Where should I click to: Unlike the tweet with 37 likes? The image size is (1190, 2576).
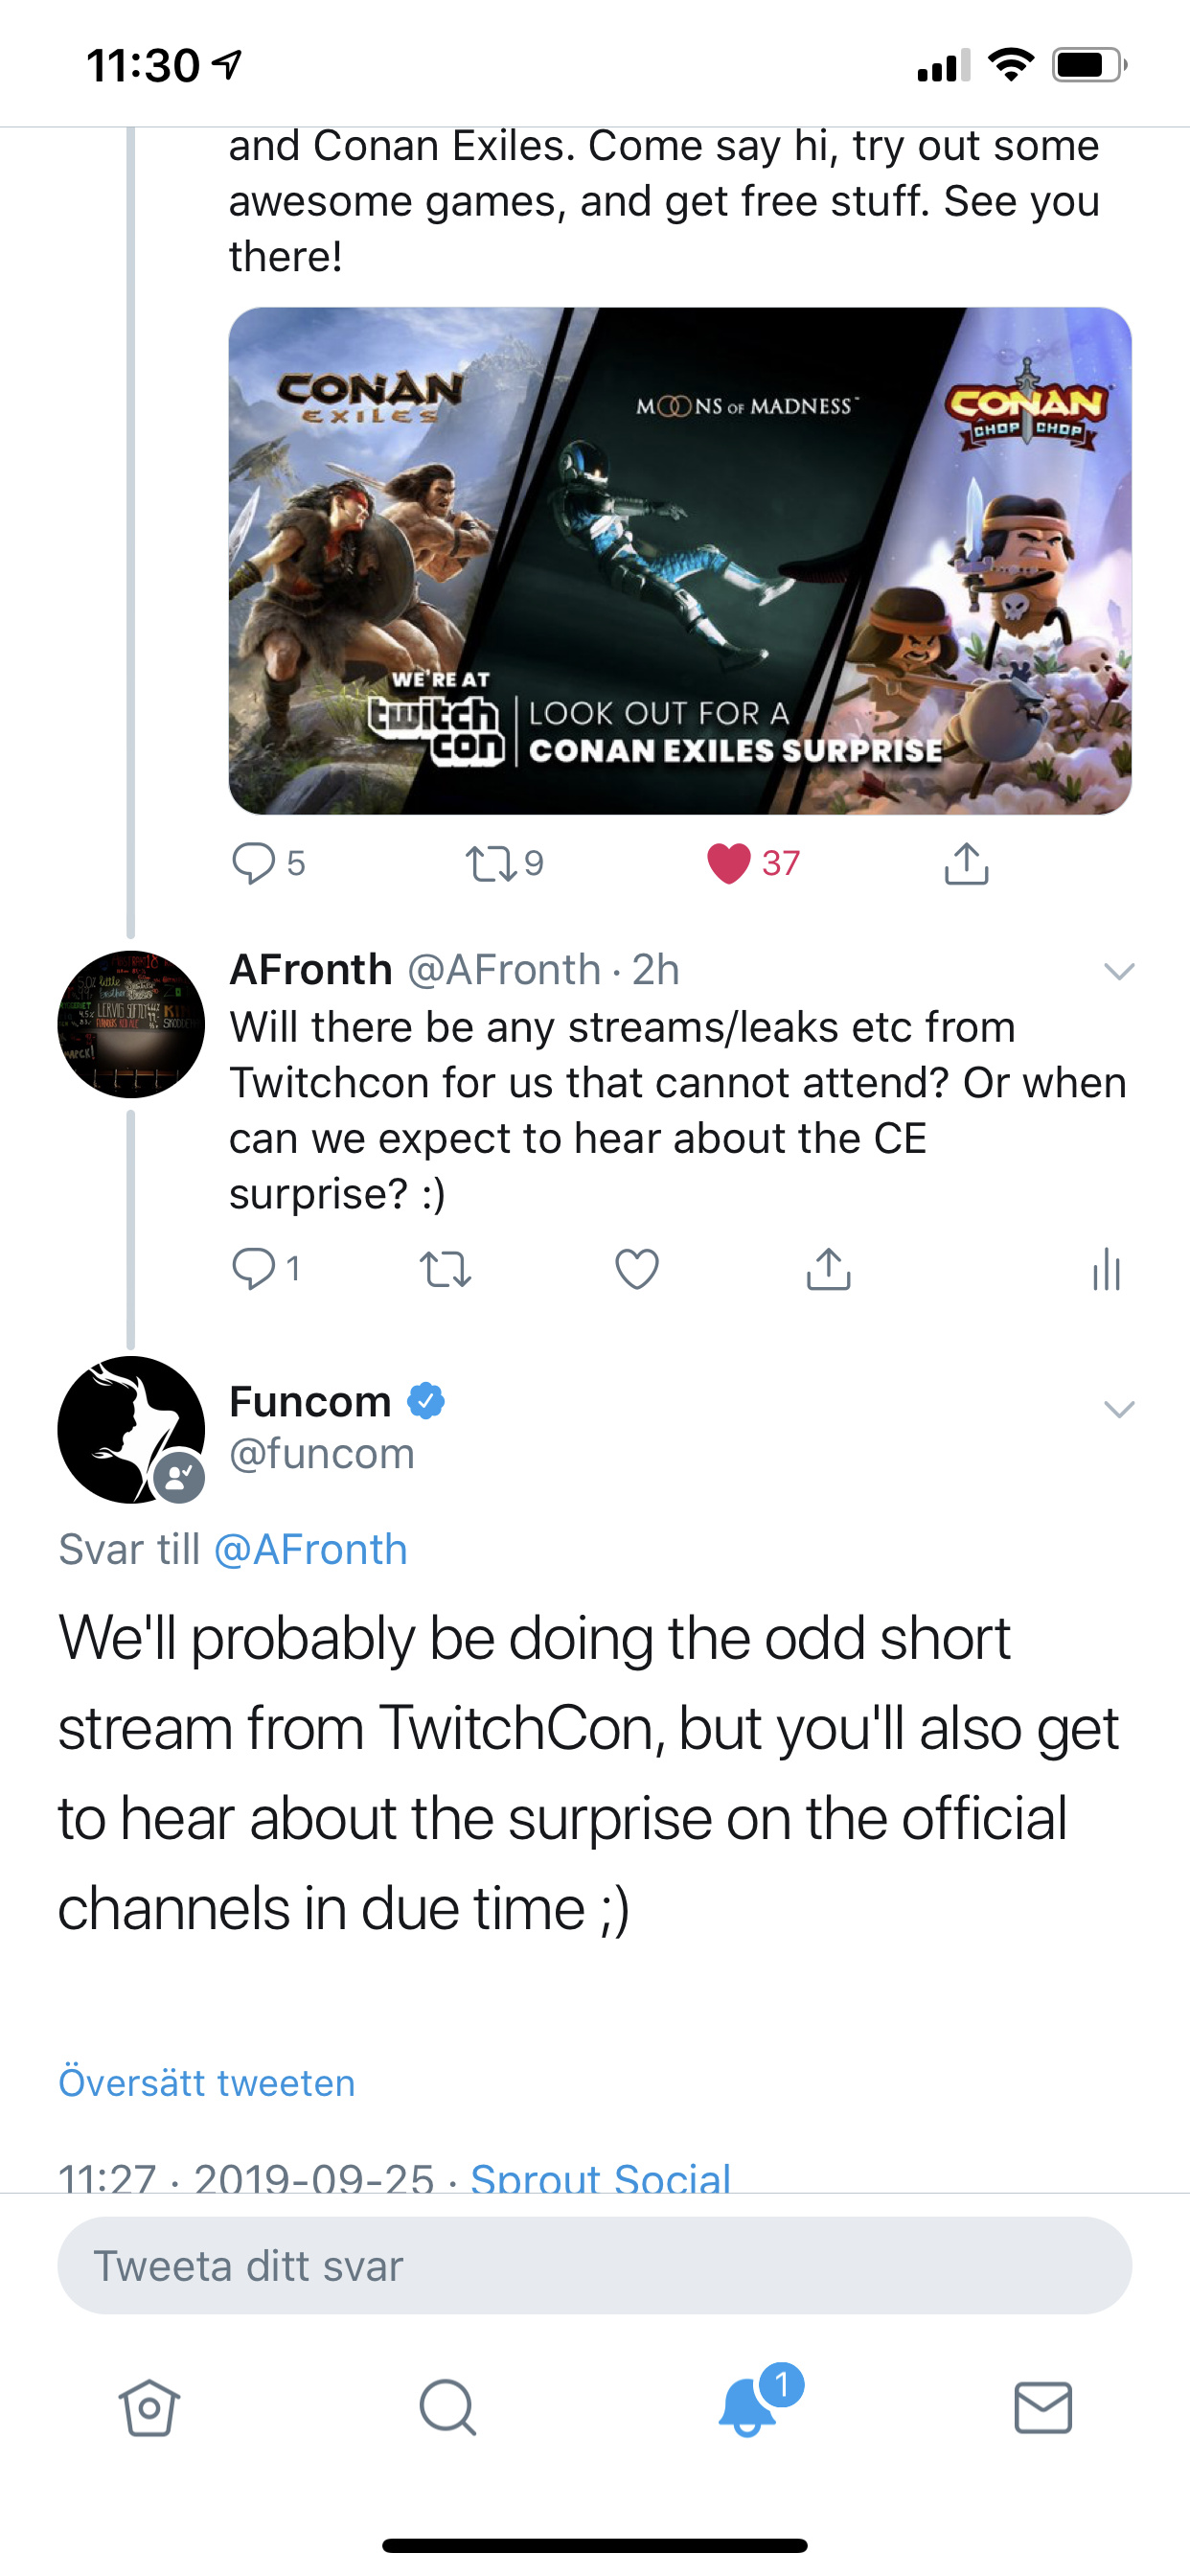[729, 863]
